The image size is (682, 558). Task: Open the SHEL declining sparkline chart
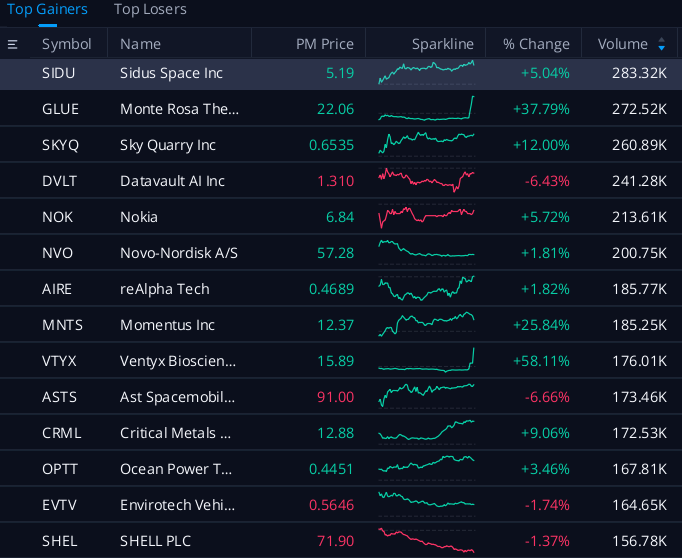click(426, 541)
